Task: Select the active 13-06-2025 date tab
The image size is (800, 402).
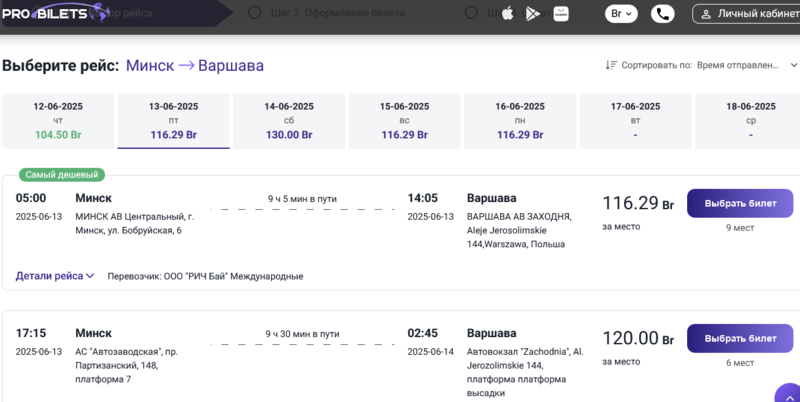Action: point(173,120)
